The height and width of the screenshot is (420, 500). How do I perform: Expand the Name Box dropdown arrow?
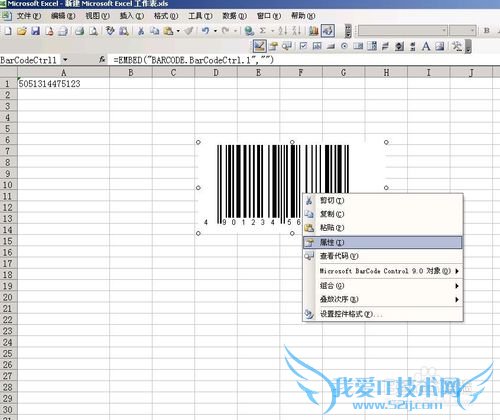click(x=65, y=60)
